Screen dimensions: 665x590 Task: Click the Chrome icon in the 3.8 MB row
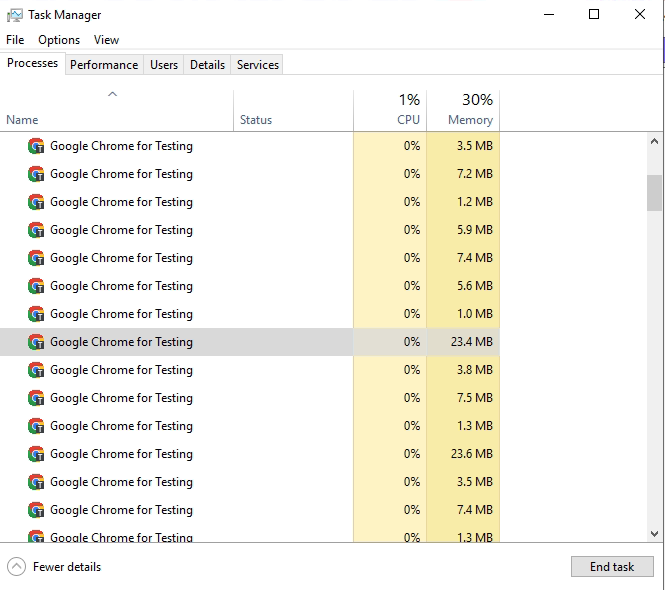point(36,370)
